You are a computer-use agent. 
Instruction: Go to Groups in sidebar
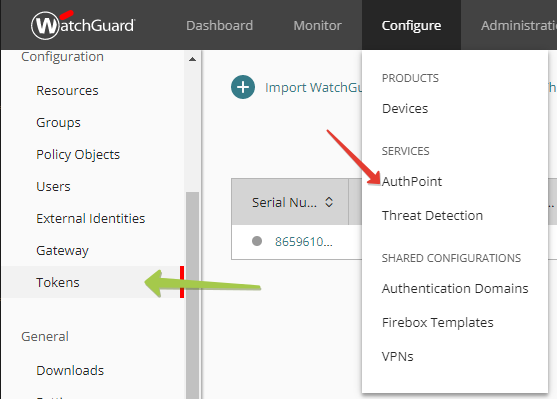tap(58, 123)
